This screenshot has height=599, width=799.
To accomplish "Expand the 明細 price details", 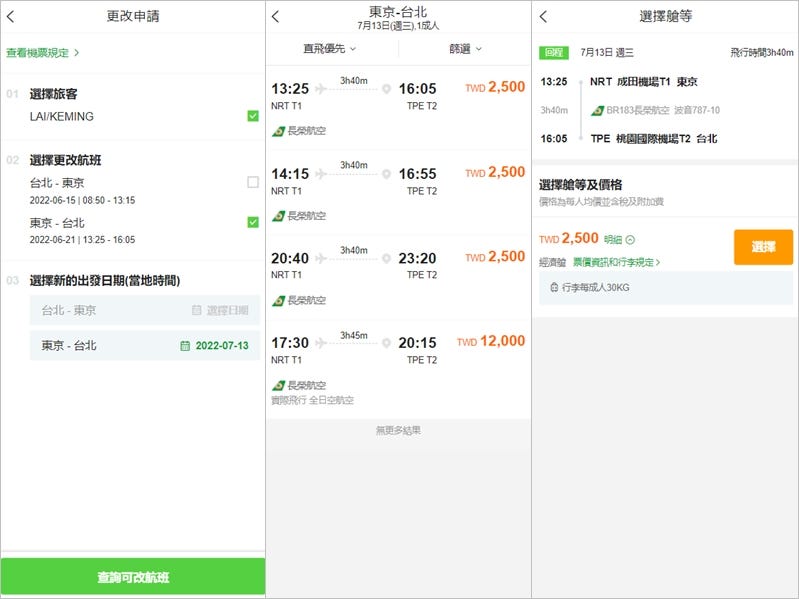I will click(x=619, y=239).
